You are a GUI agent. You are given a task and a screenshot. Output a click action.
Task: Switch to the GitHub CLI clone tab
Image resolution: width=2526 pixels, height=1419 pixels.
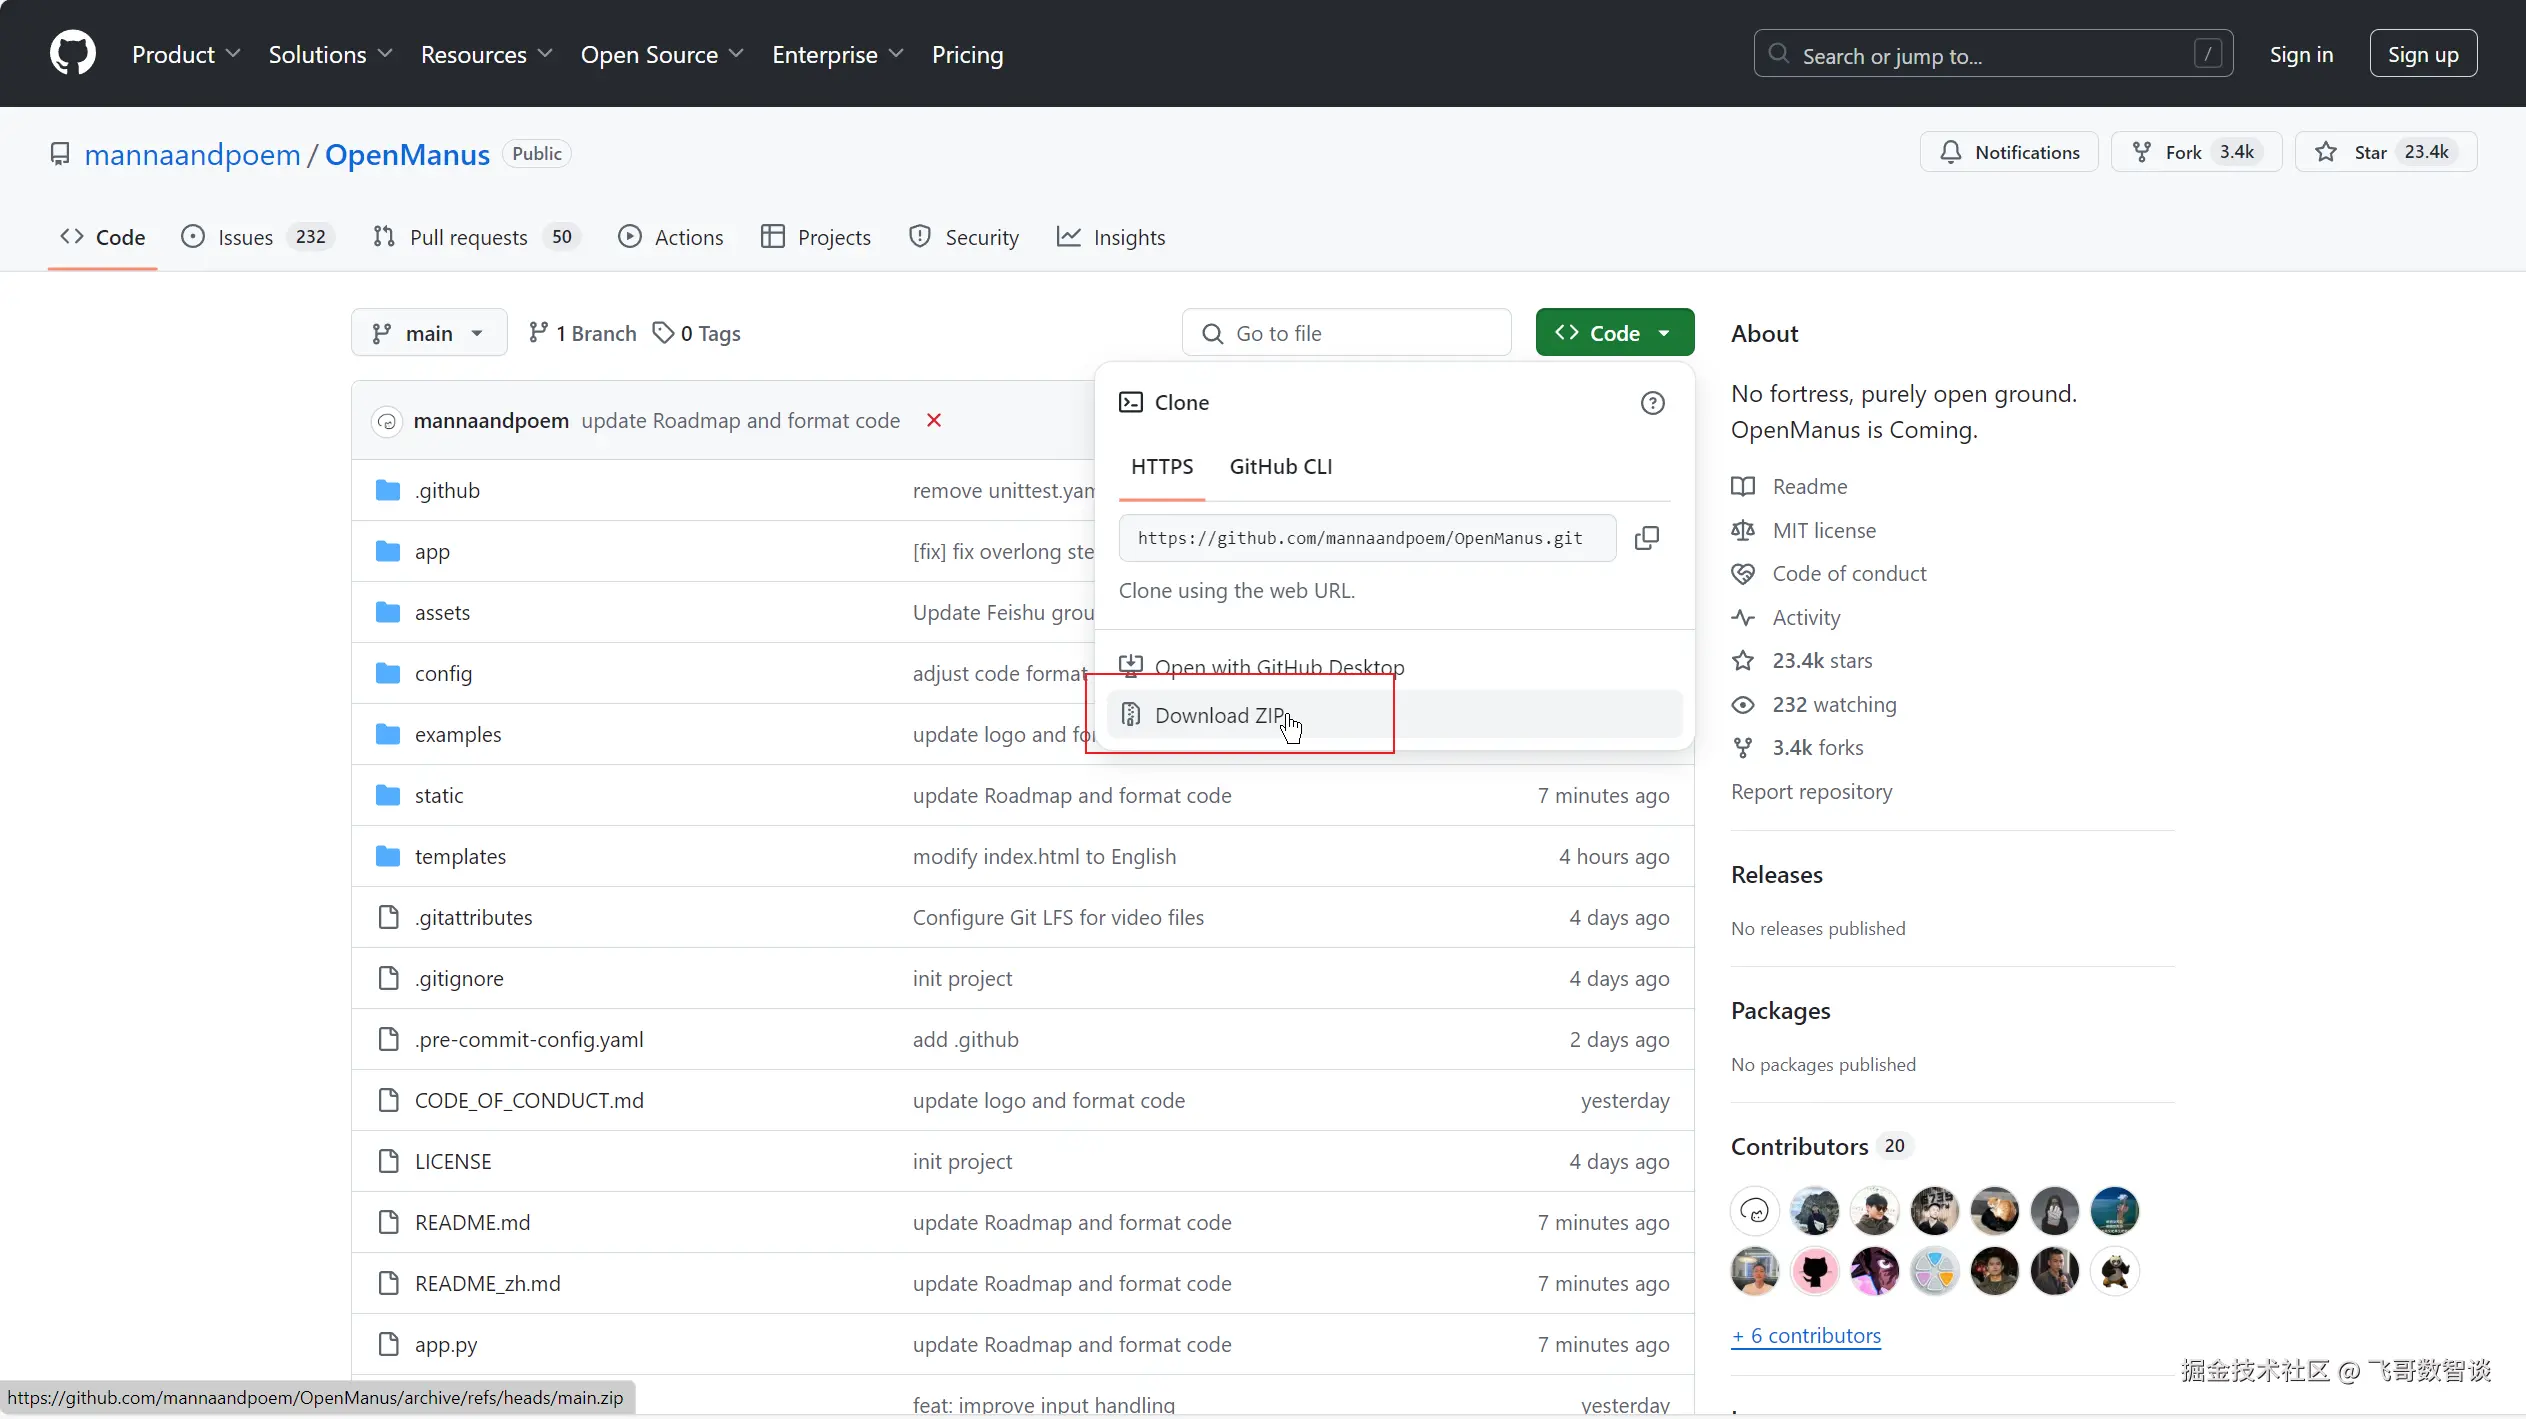[1280, 466]
